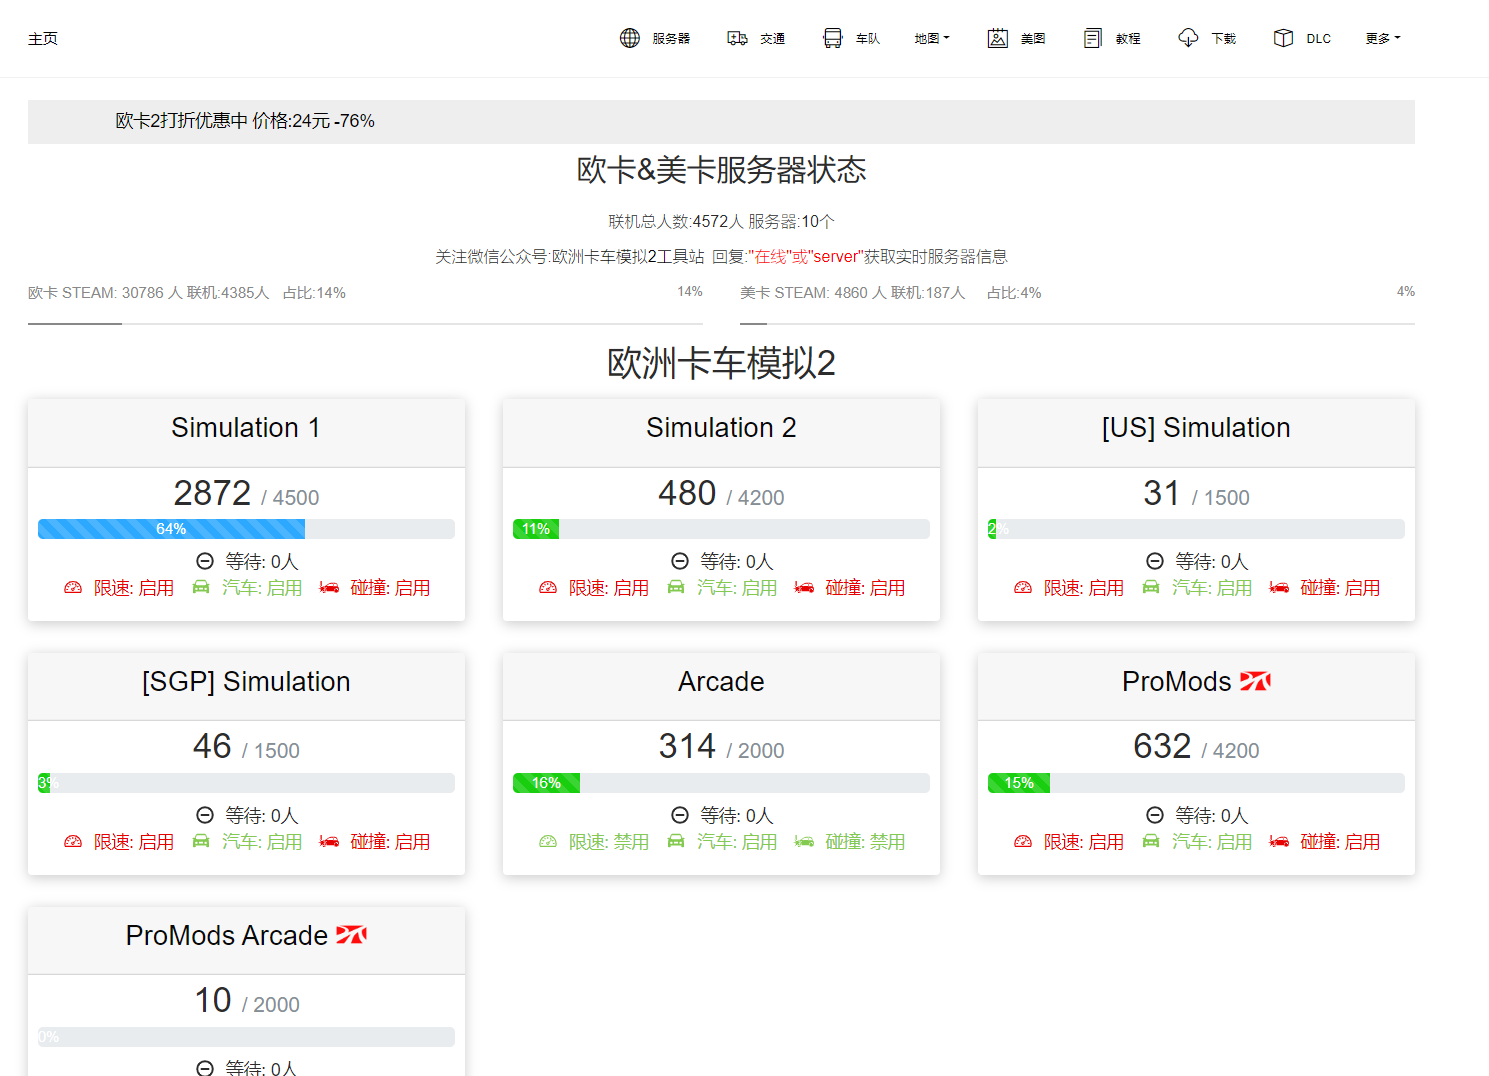This screenshot has width=1489, height=1076.
Task: Open the 地图 dropdown menu
Action: coord(932,38)
